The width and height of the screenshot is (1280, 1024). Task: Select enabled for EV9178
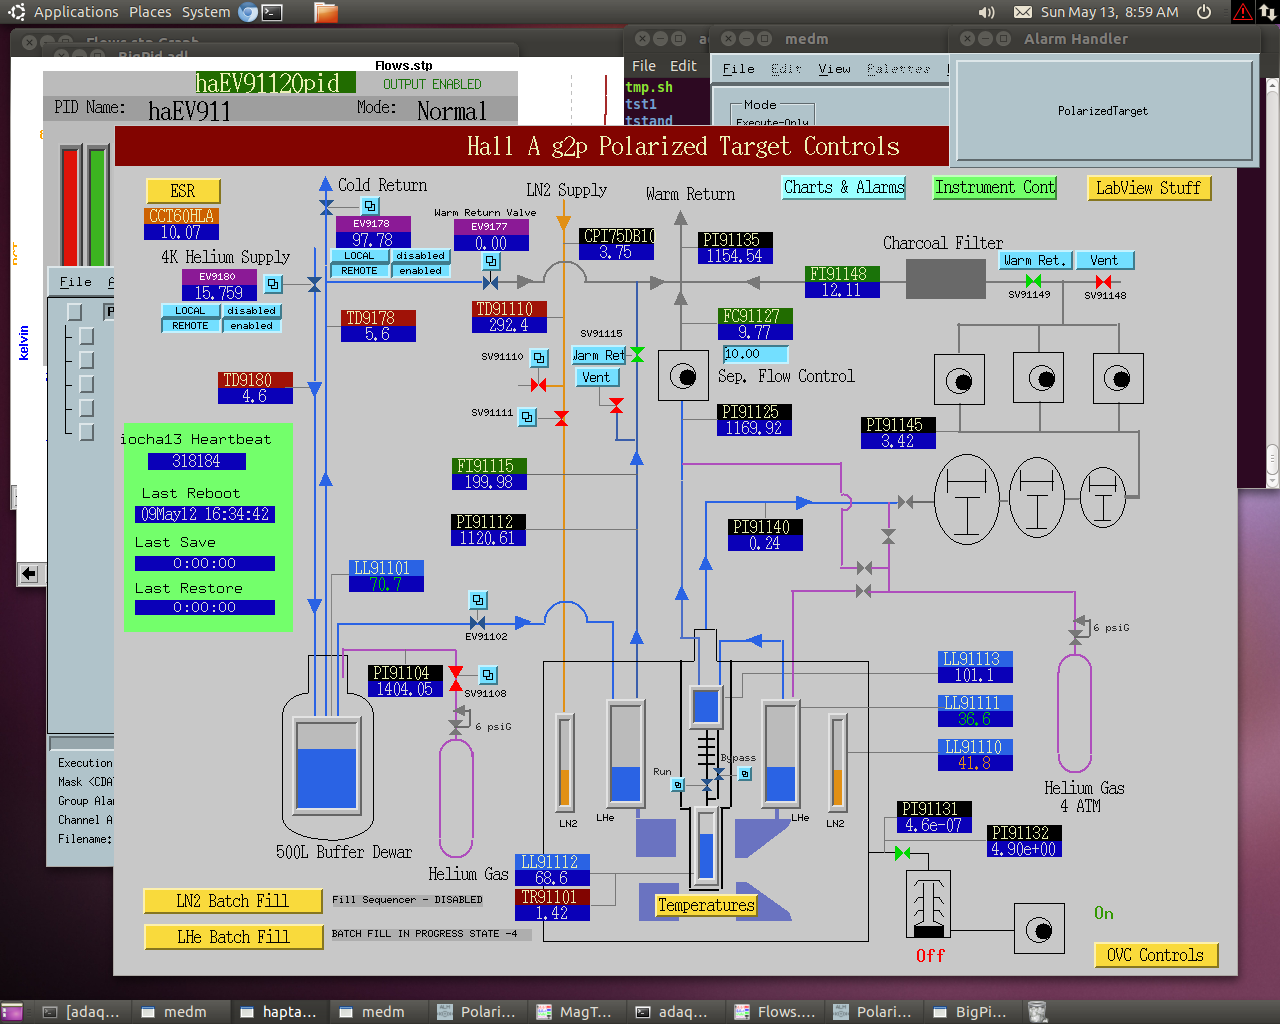(x=420, y=271)
